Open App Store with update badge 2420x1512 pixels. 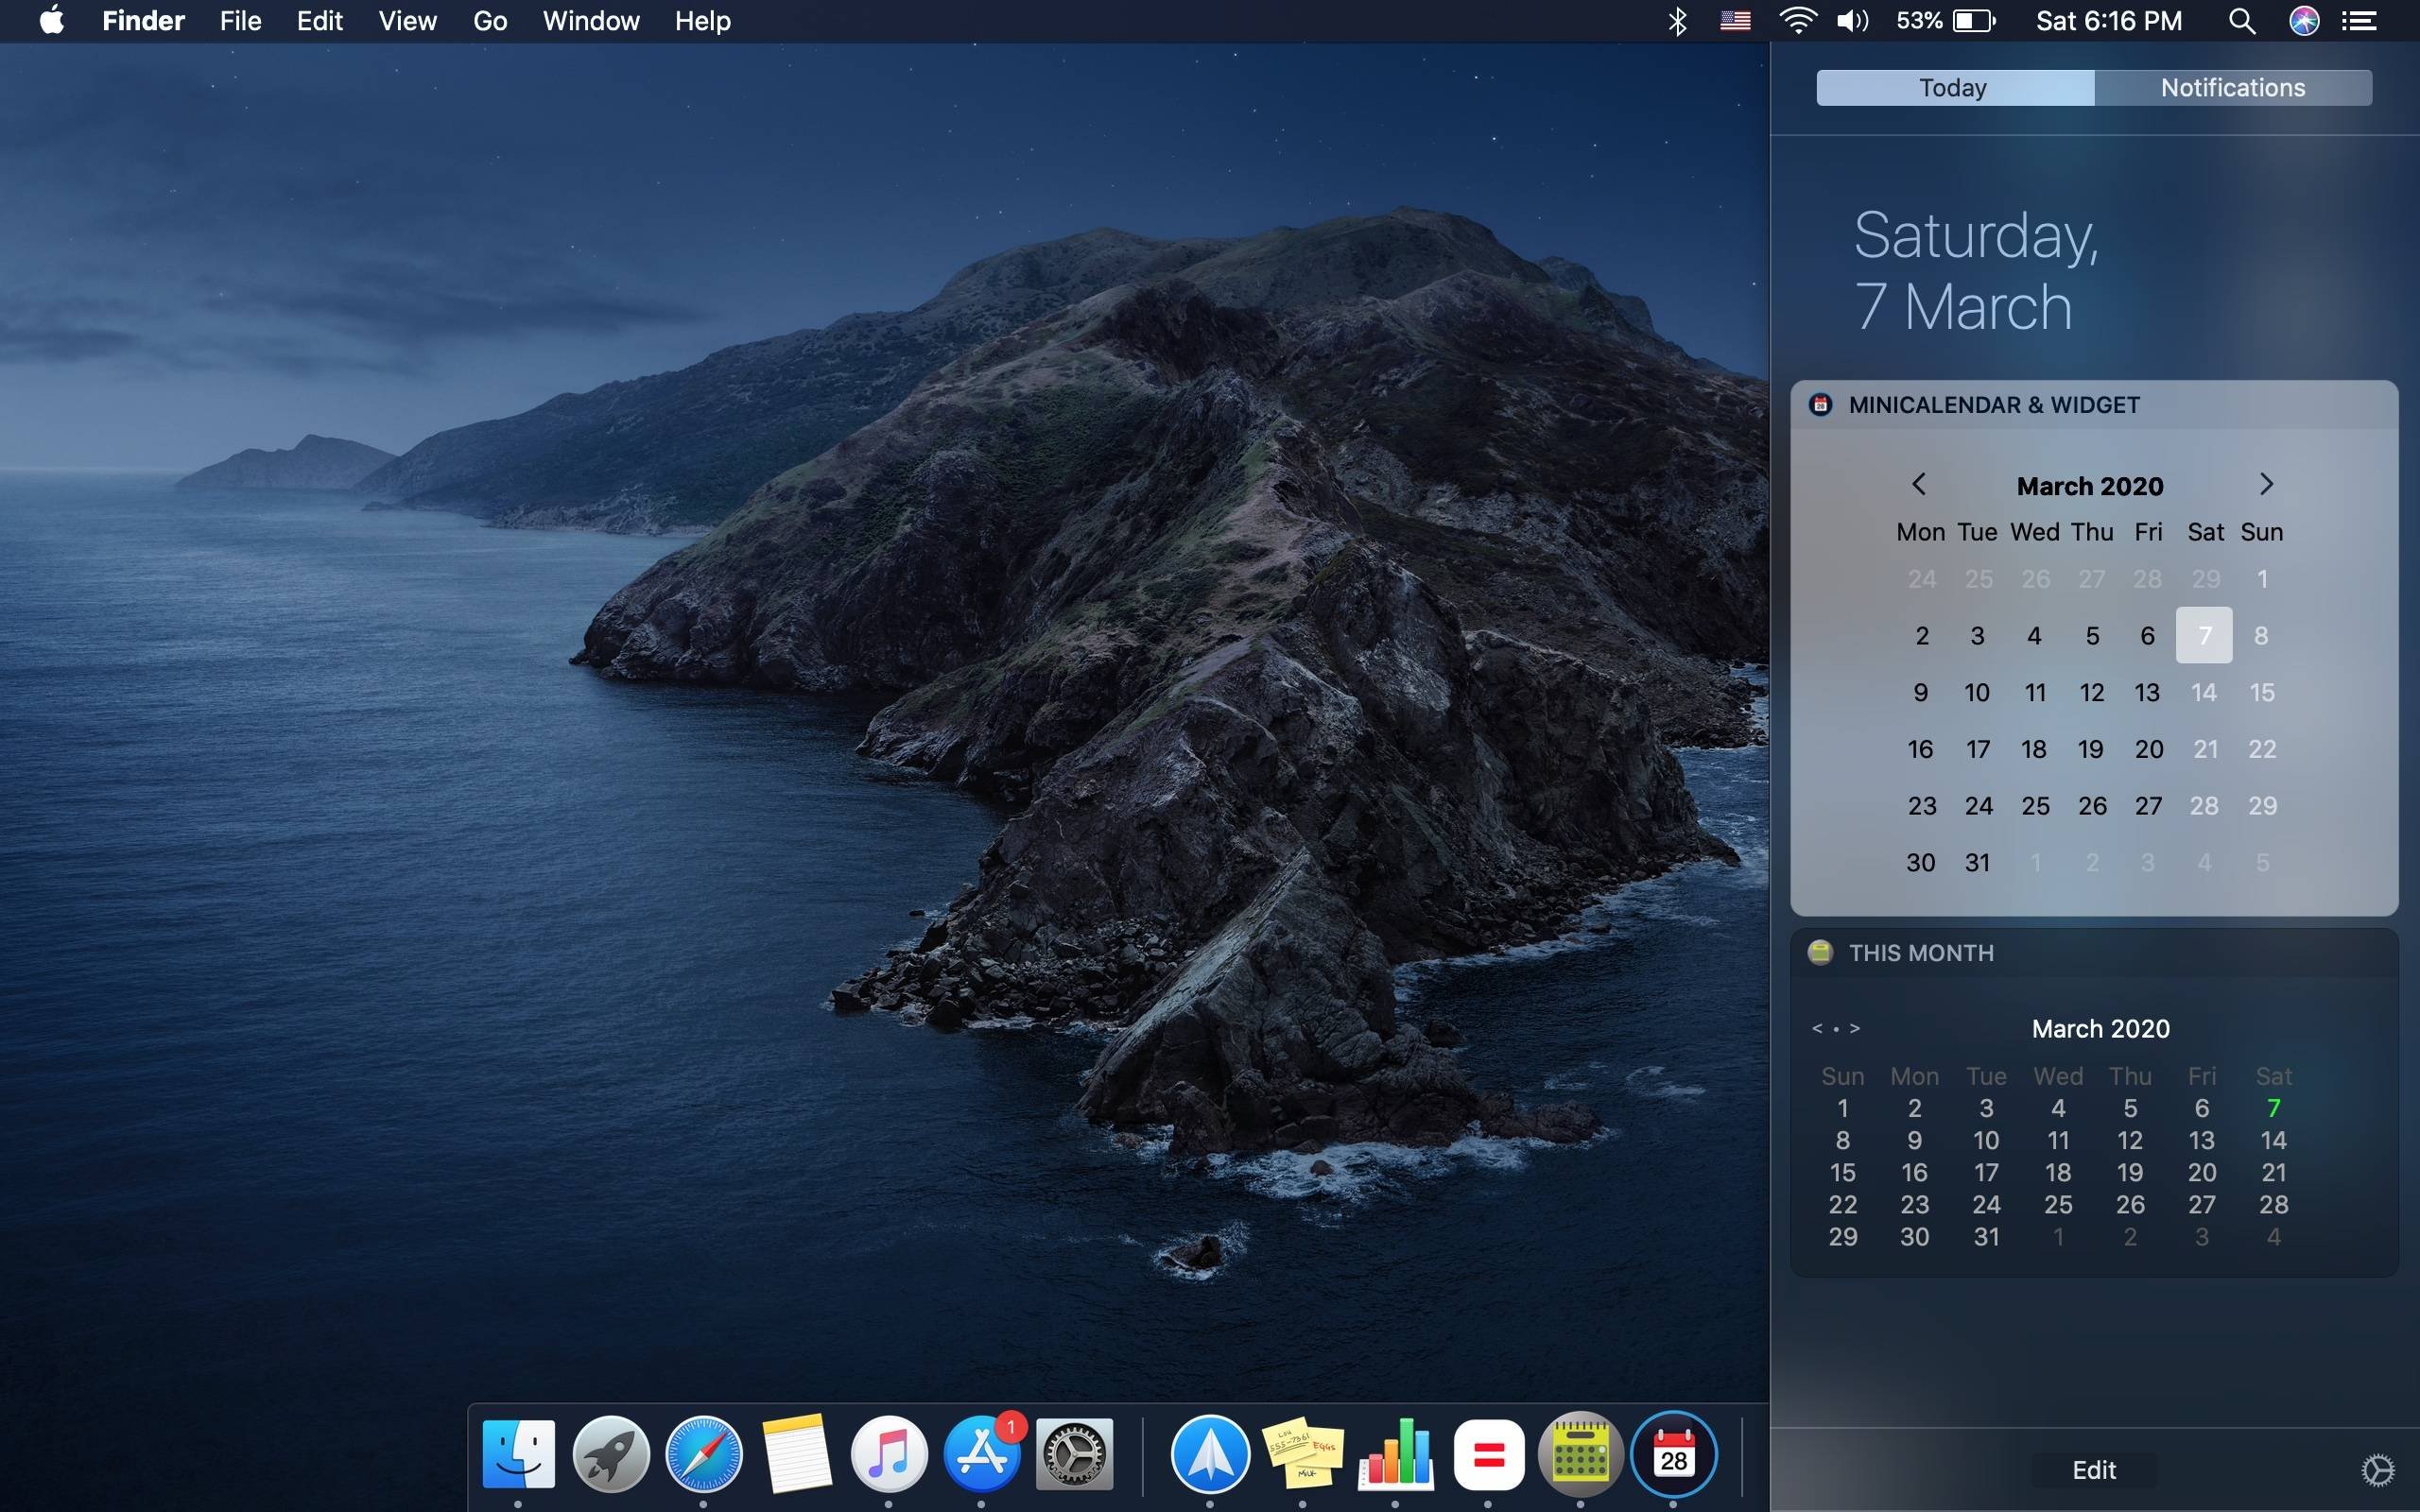982,1453
